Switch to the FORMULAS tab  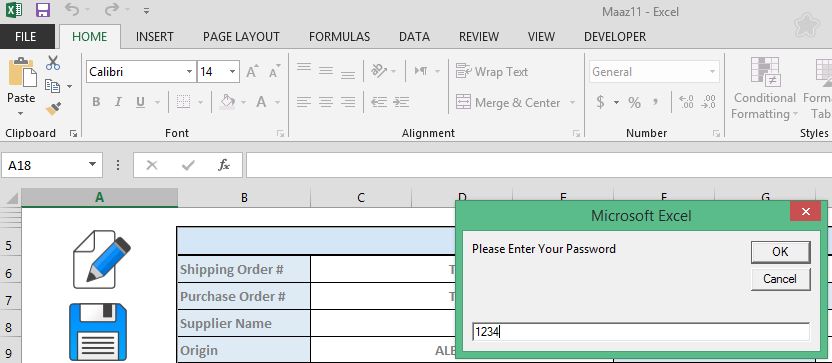pyautogui.click(x=340, y=37)
